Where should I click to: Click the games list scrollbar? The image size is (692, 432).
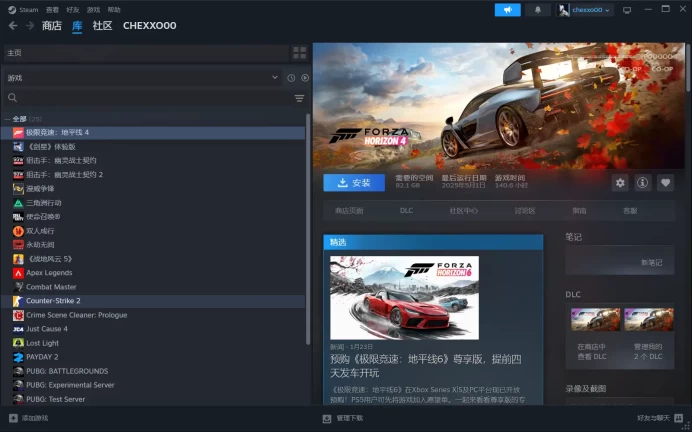pyautogui.click(x=308, y=229)
